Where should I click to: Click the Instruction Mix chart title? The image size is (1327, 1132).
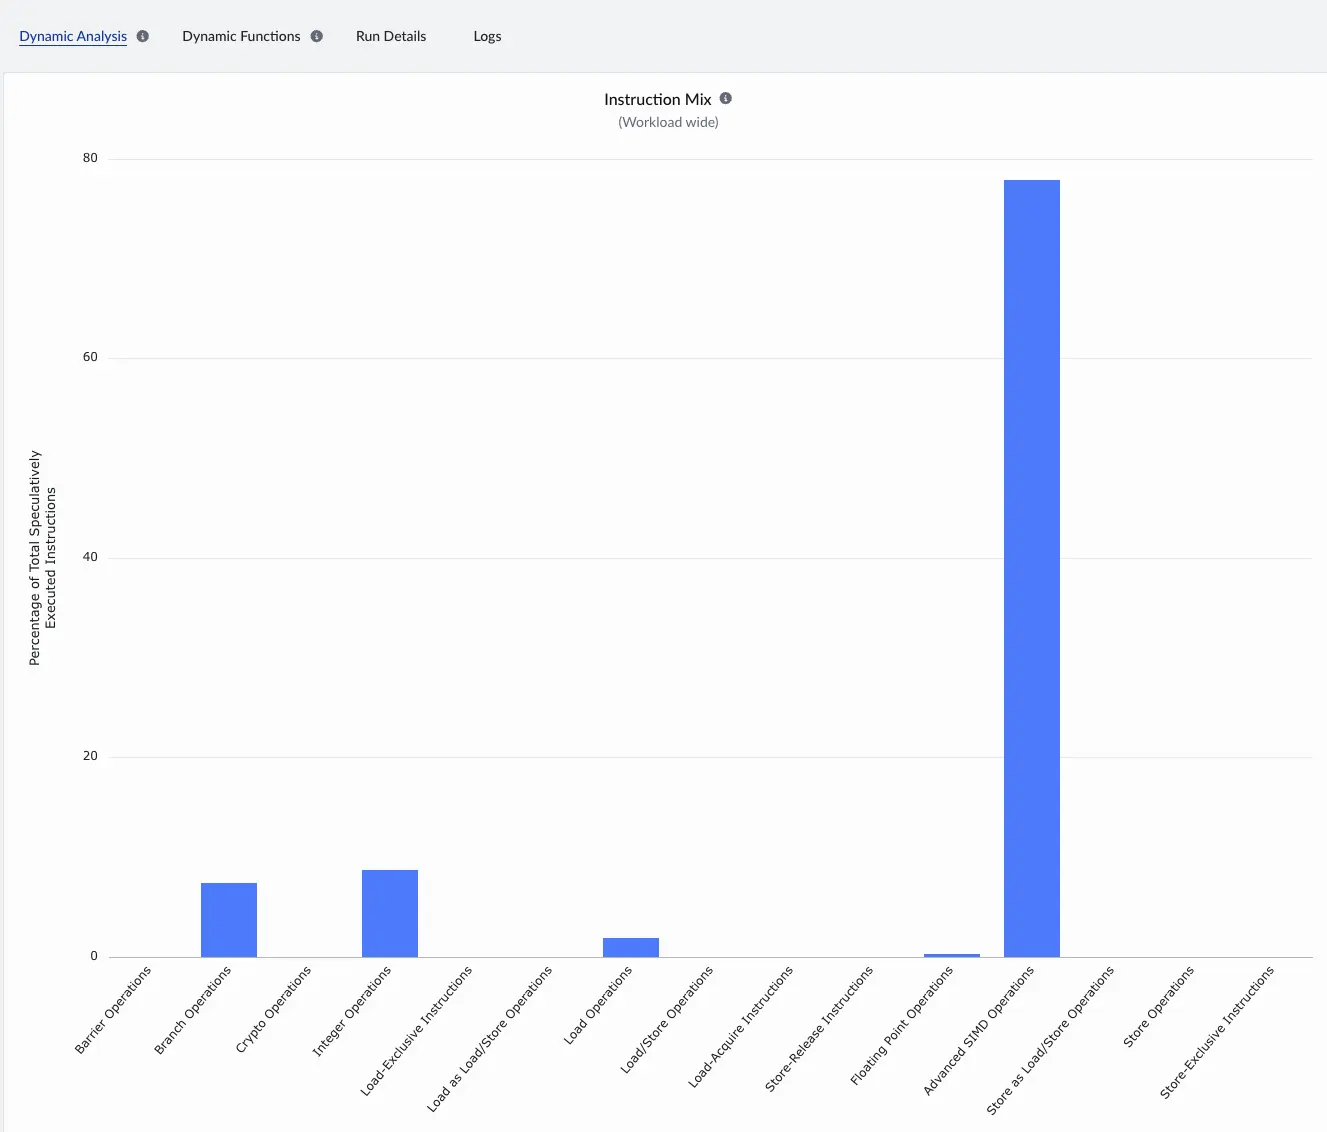[x=657, y=99]
